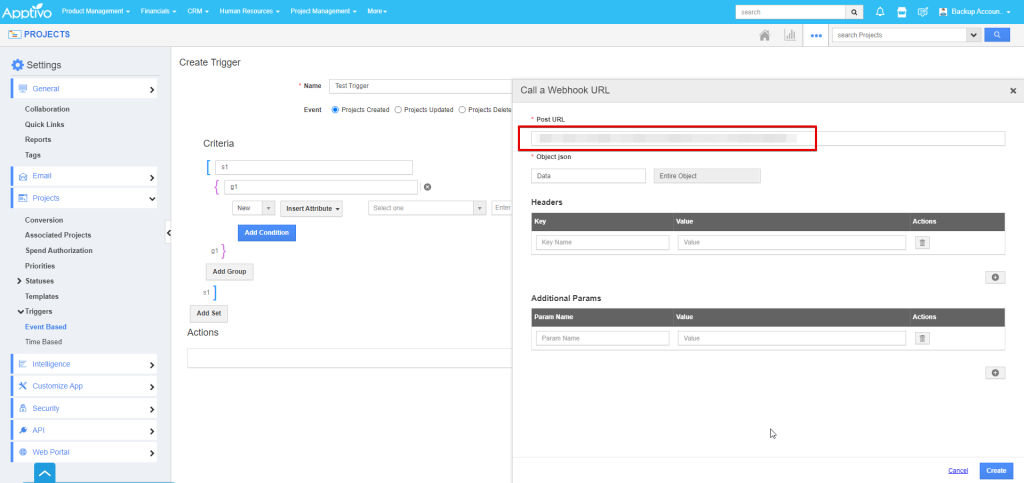Remove group g1 with the x icon
The width and height of the screenshot is (1024, 483).
point(427,187)
